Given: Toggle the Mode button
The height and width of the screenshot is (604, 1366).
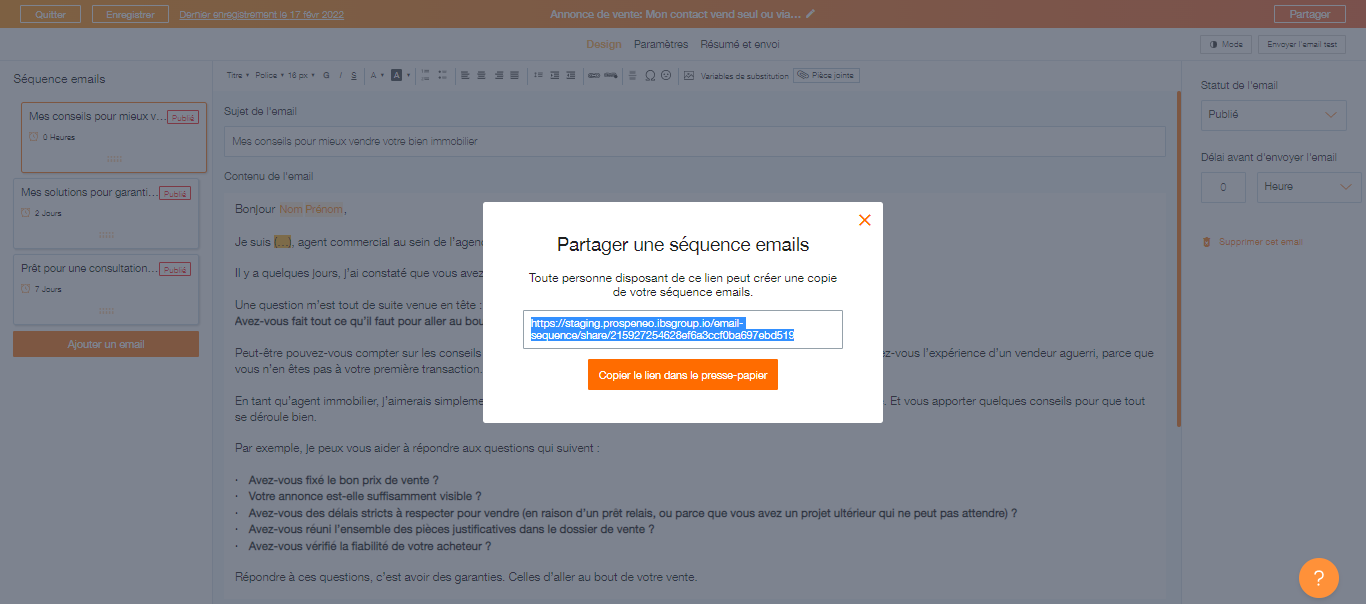Looking at the screenshot, I should point(1226,44).
